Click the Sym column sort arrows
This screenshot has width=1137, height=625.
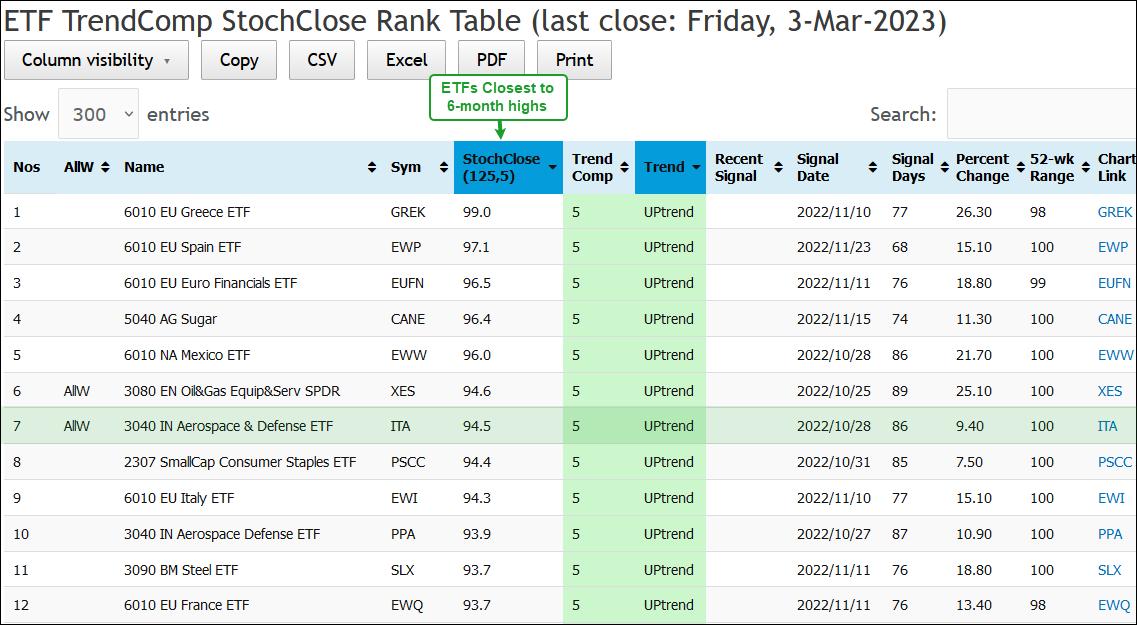pyautogui.click(x=444, y=167)
